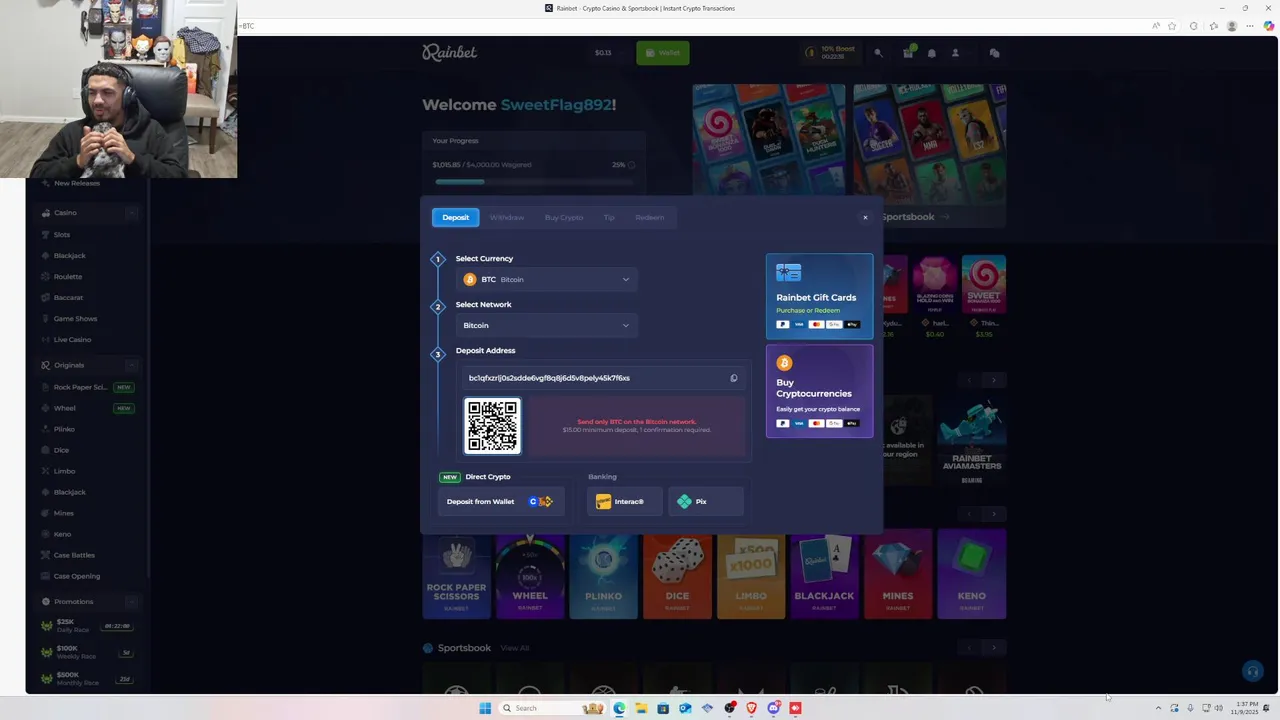1280x720 pixels.
Task: Copy the BTC deposit address
Action: [733, 378]
